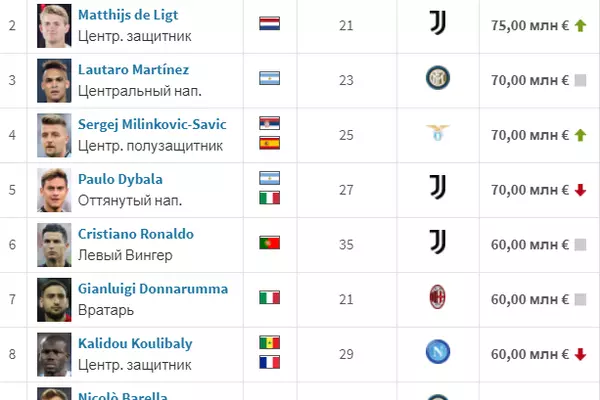The height and width of the screenshot is (400, 600).
Task: Click the Juventus crest in de Ligt's row
Action: [x=437, y=23]
